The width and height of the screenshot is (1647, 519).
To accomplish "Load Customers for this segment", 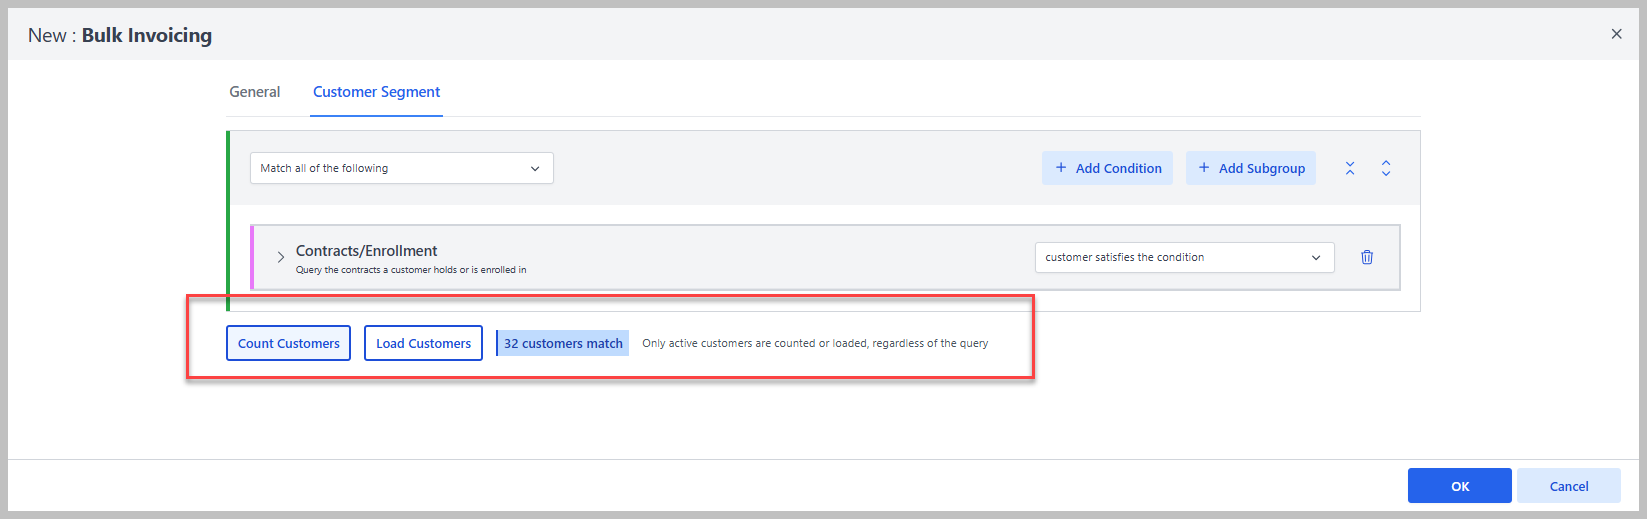I will tap(423, 343).
